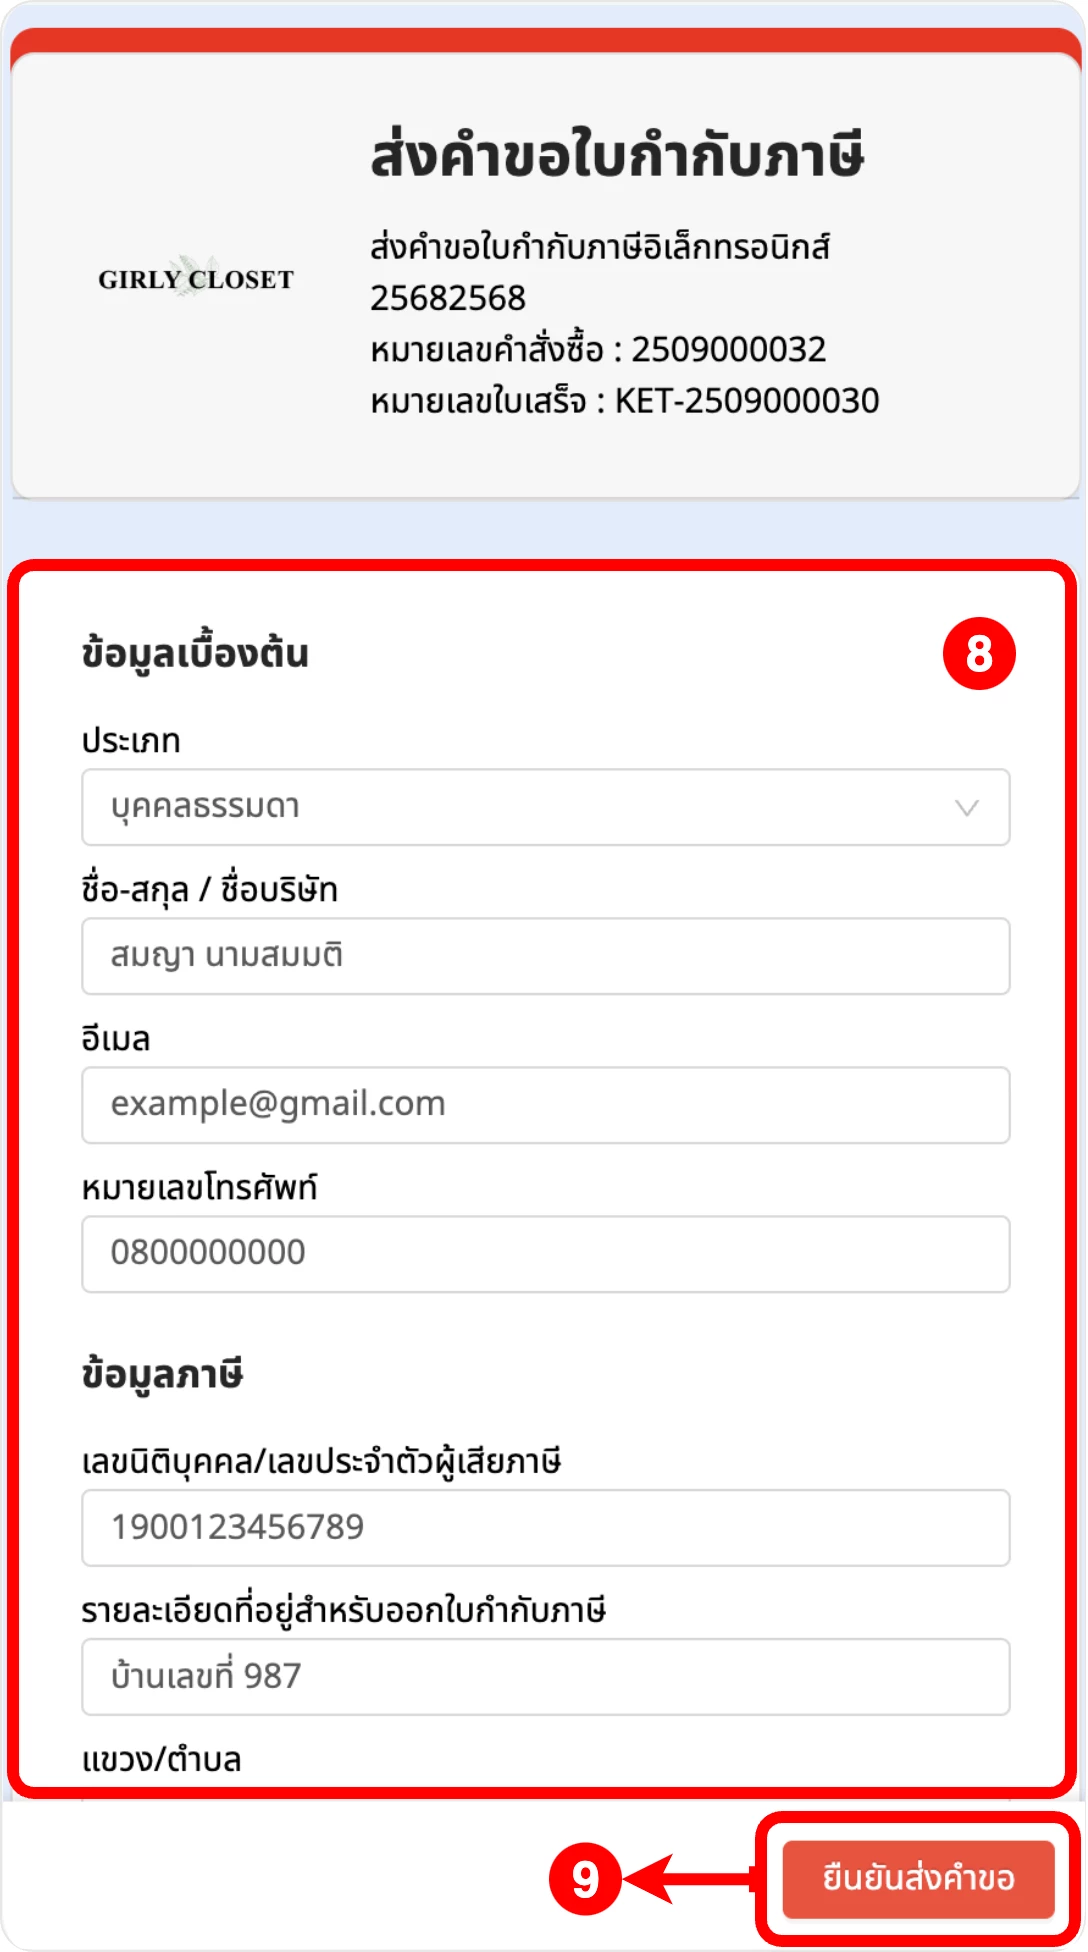Screen dimensions: 1088x1952
Task: Open the บุคคลธรรมดา type dropdown
Action: [545, 808]
